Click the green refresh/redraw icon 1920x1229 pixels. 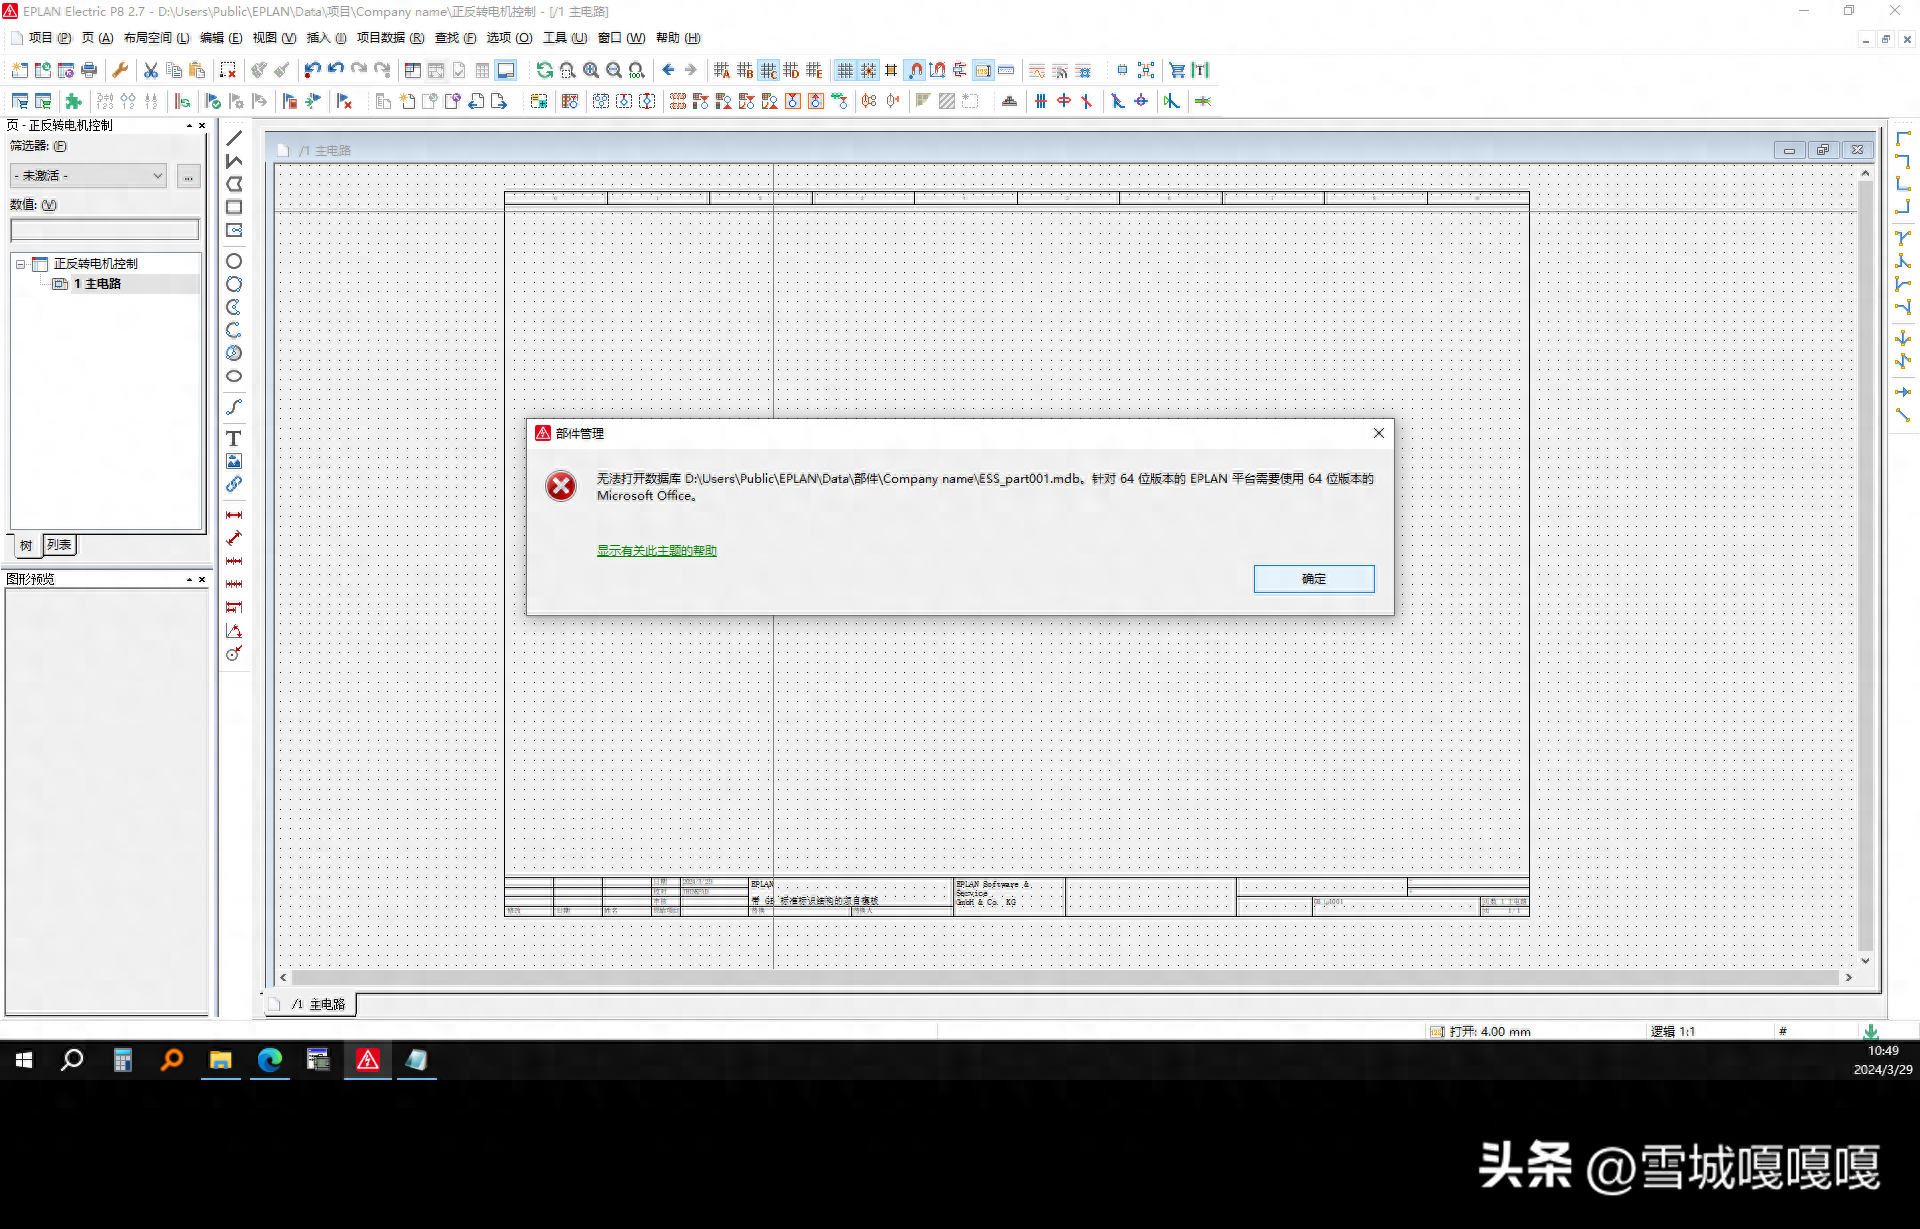[x=544, y=70]
